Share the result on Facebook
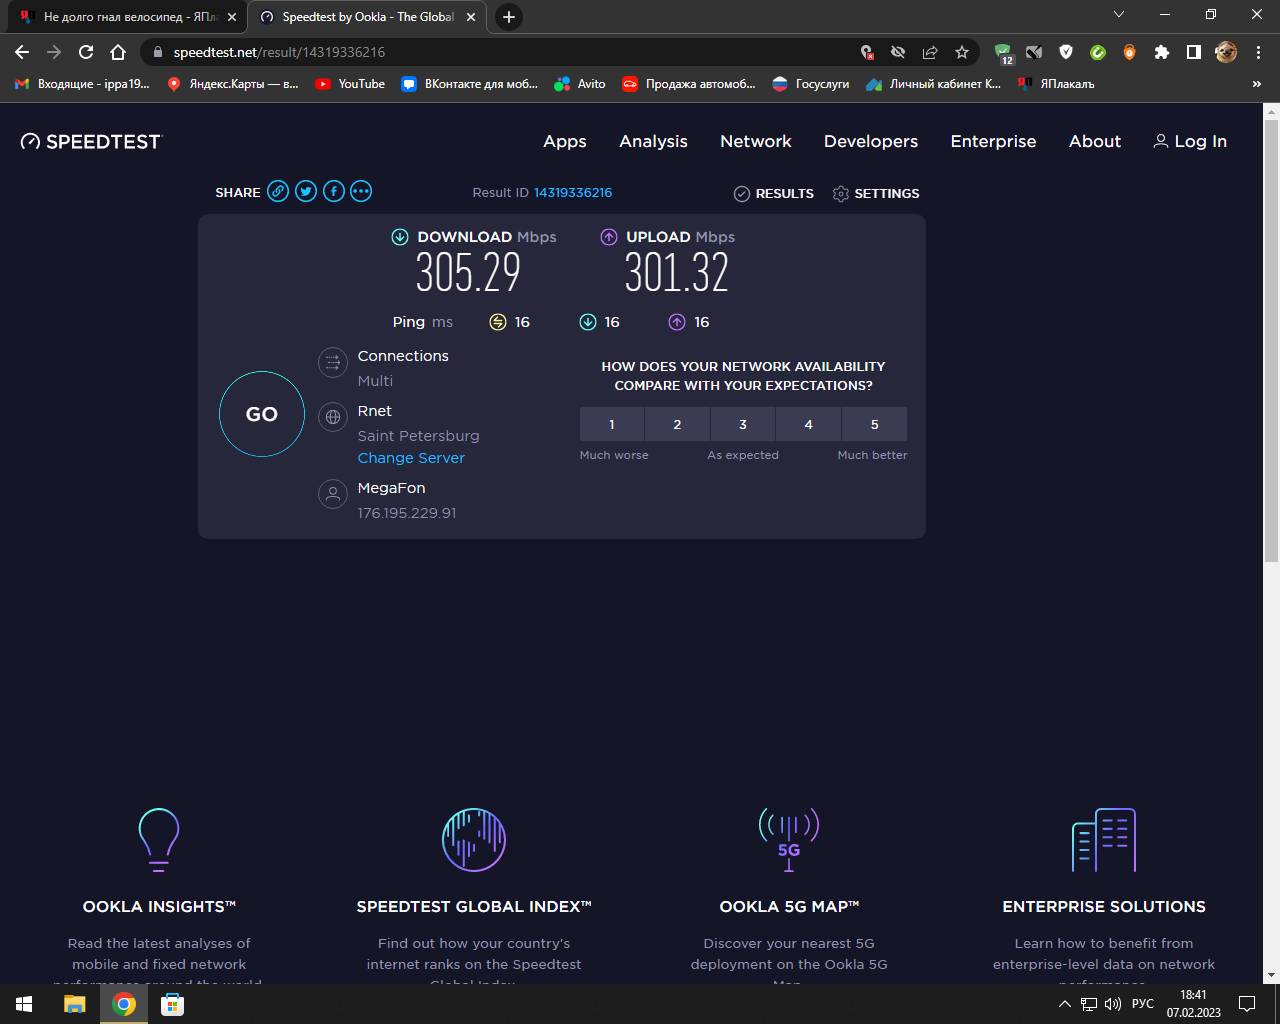 tap(334, 191)
